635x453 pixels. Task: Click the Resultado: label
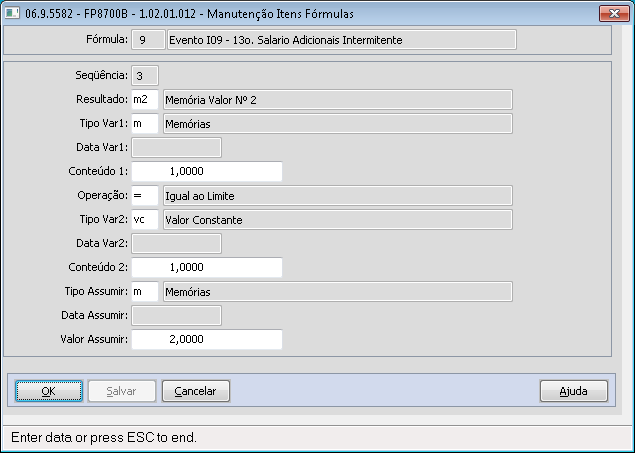[x=102, y=99]
